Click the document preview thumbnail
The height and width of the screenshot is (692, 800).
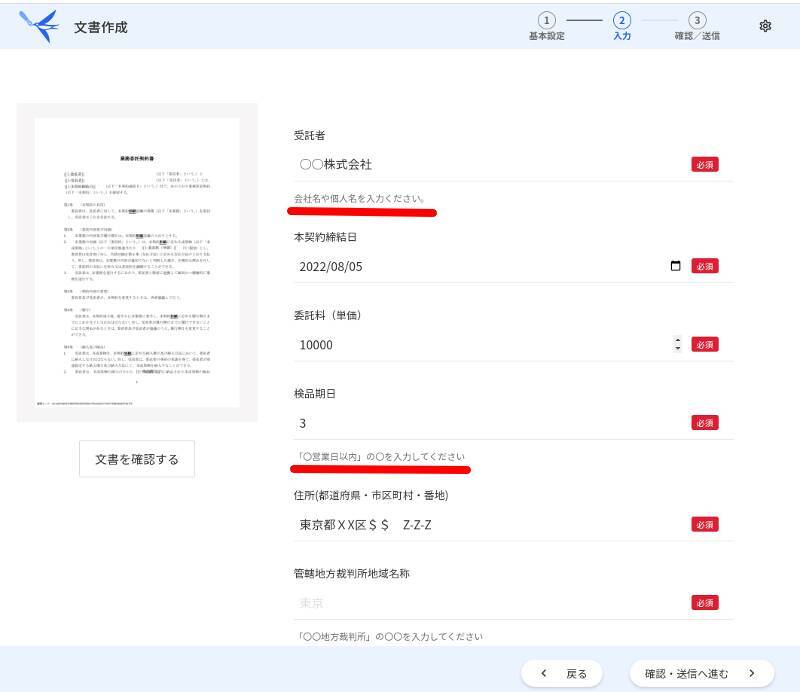(137, 262)
